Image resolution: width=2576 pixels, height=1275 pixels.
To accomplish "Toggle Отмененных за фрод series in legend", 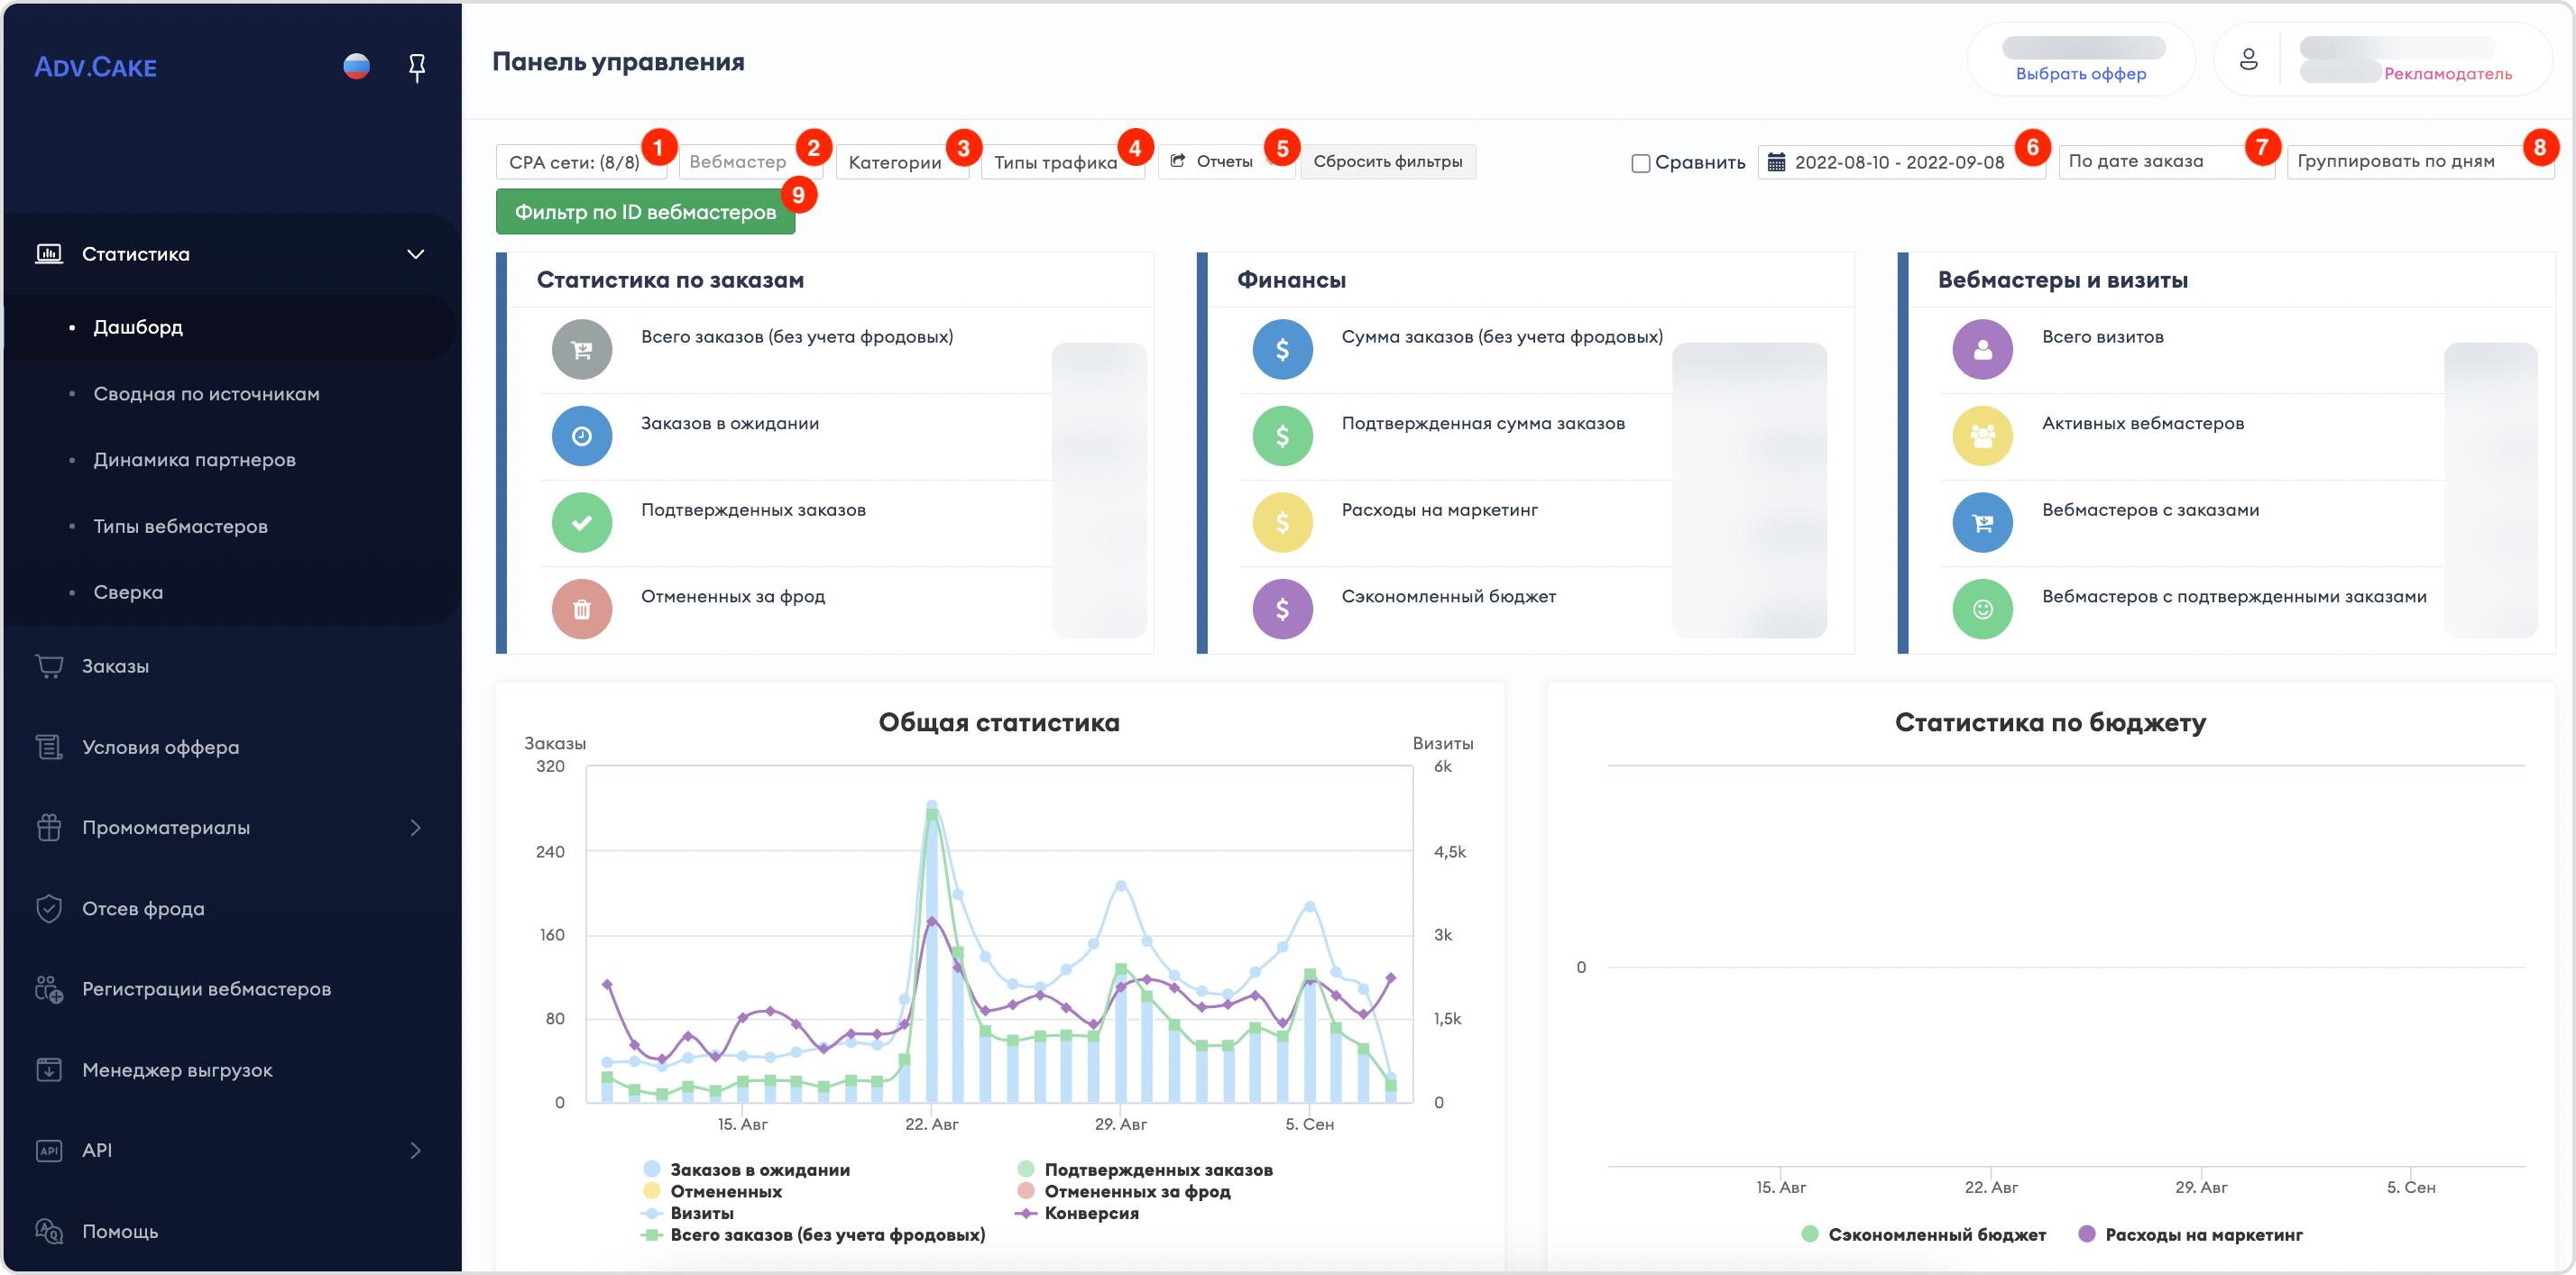I will pyautogui.click(x=1124, y=1191).
